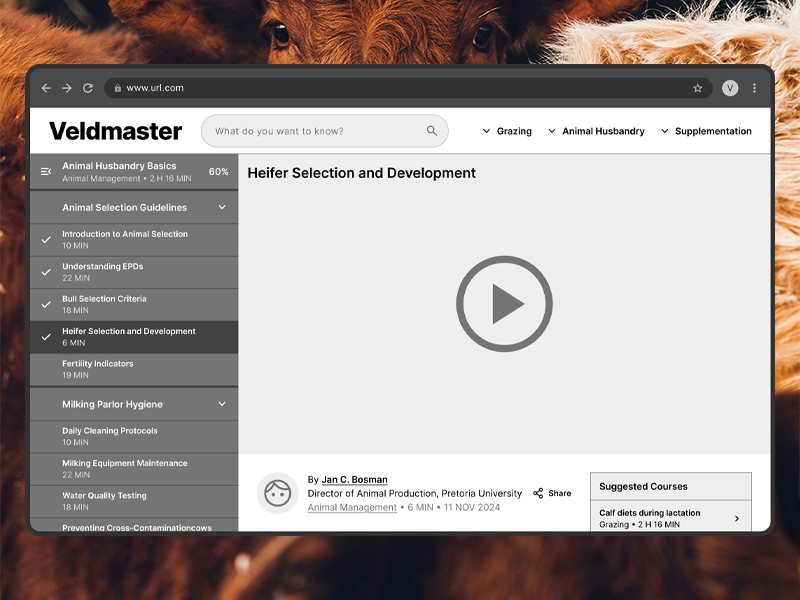Collapse the Milking Parlor Hygiene section

point(222,404)
